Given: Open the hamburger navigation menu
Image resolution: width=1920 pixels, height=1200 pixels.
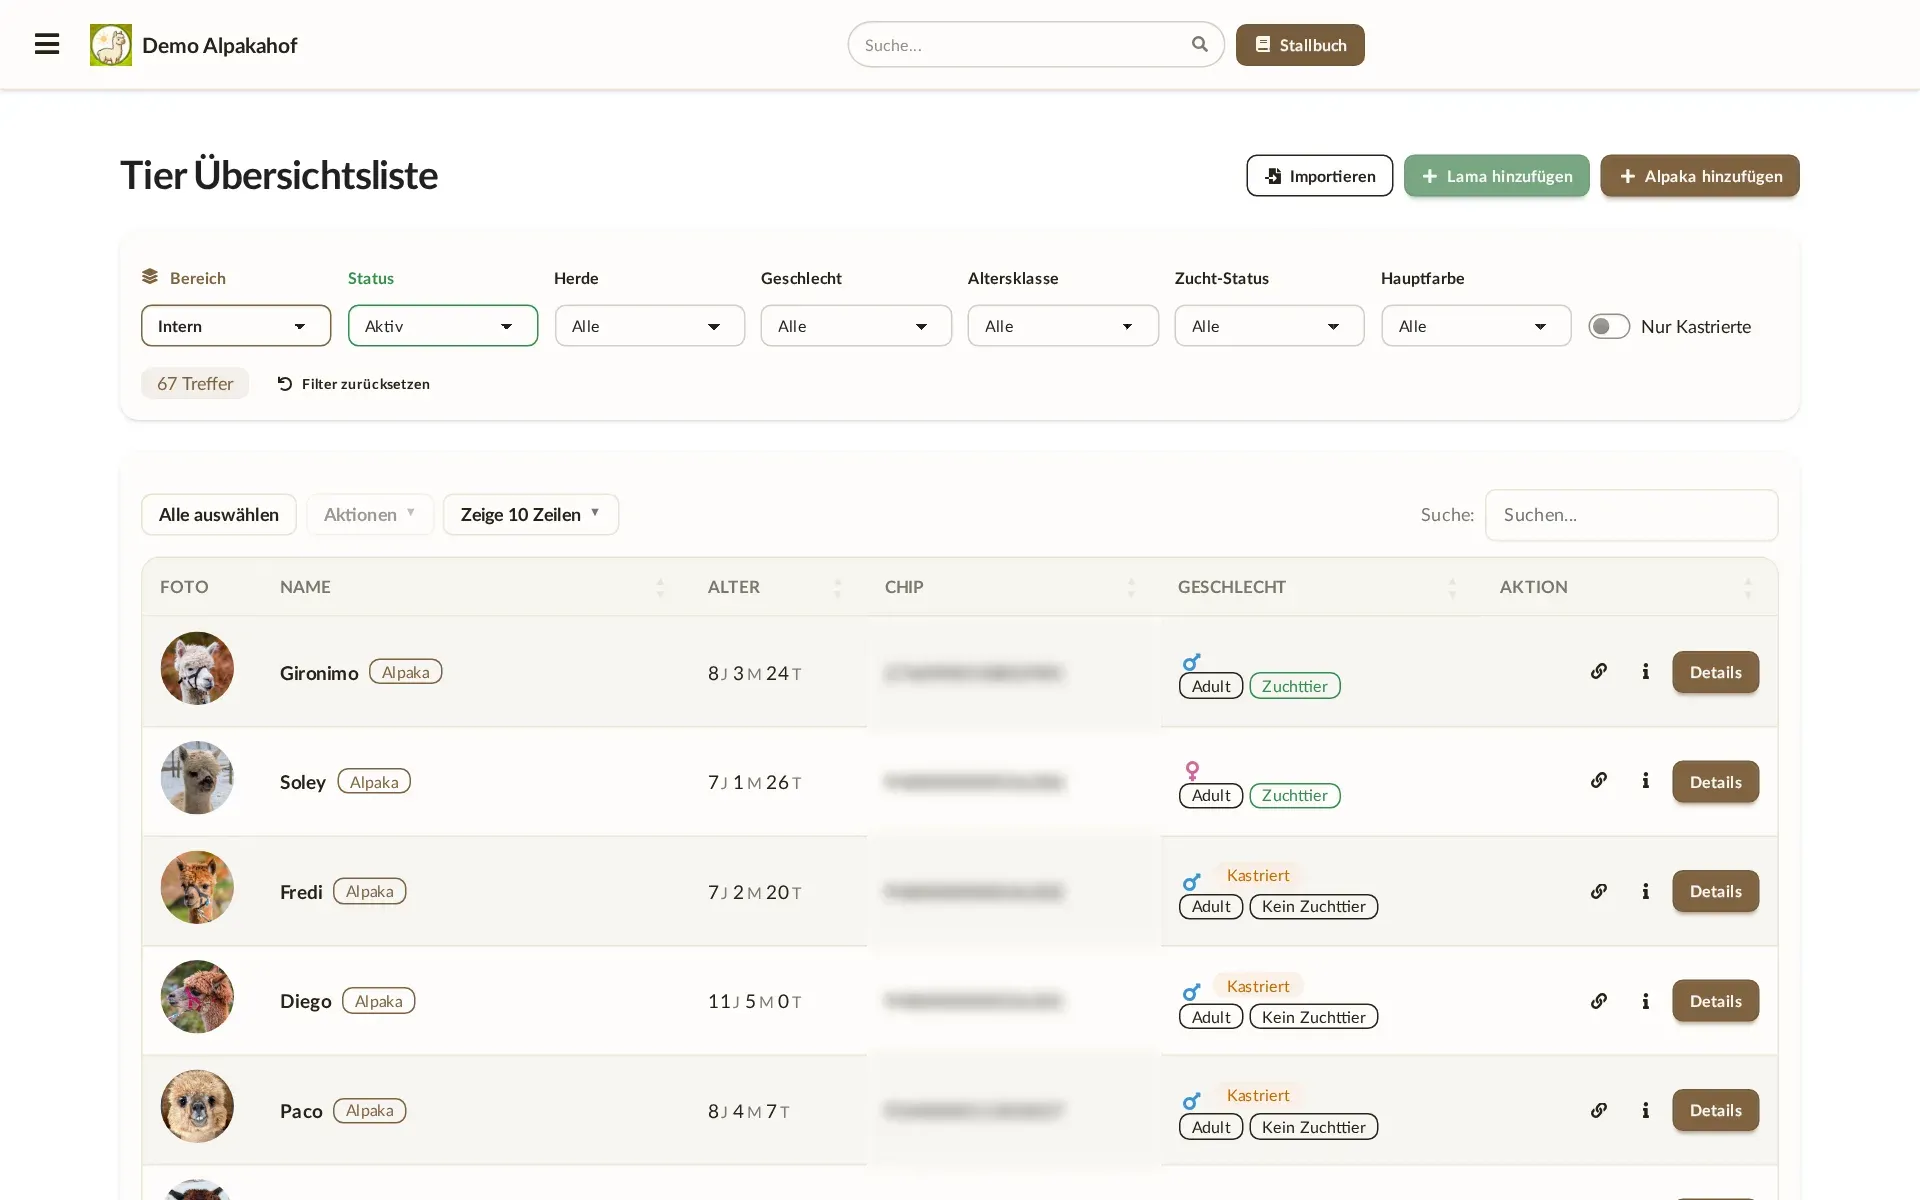Looking at the screenshot, I should click(47, 44).
